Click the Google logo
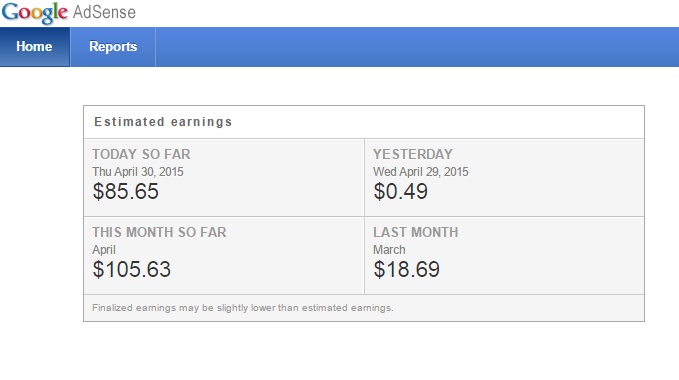The height and width of the screenshot is (380, 679). point(35,13)
